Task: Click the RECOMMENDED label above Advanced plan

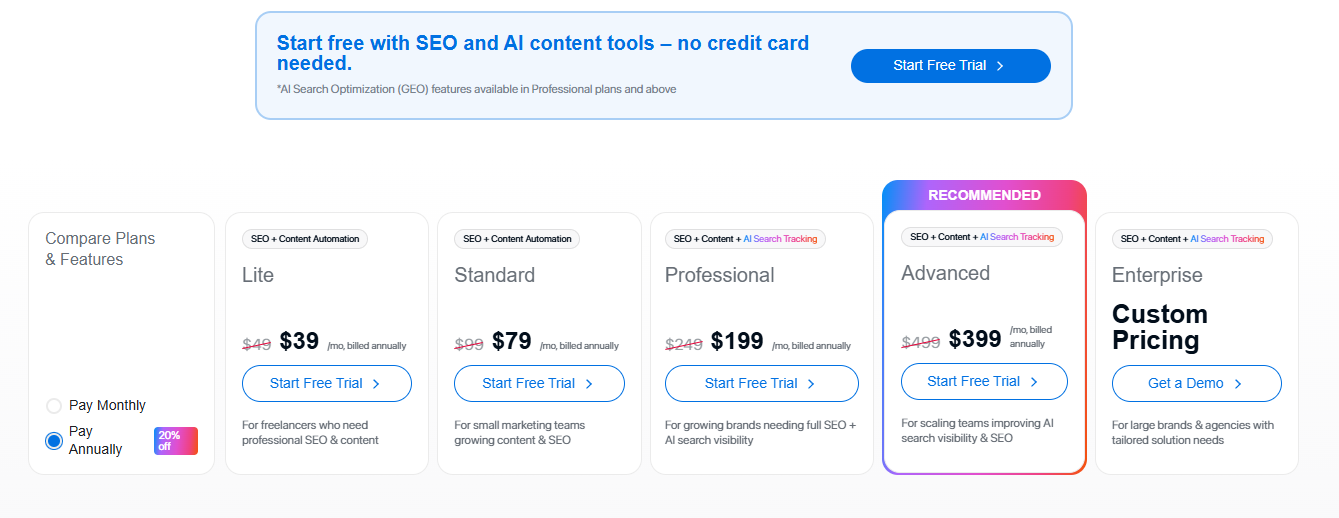Action: (x=984, y=196)
